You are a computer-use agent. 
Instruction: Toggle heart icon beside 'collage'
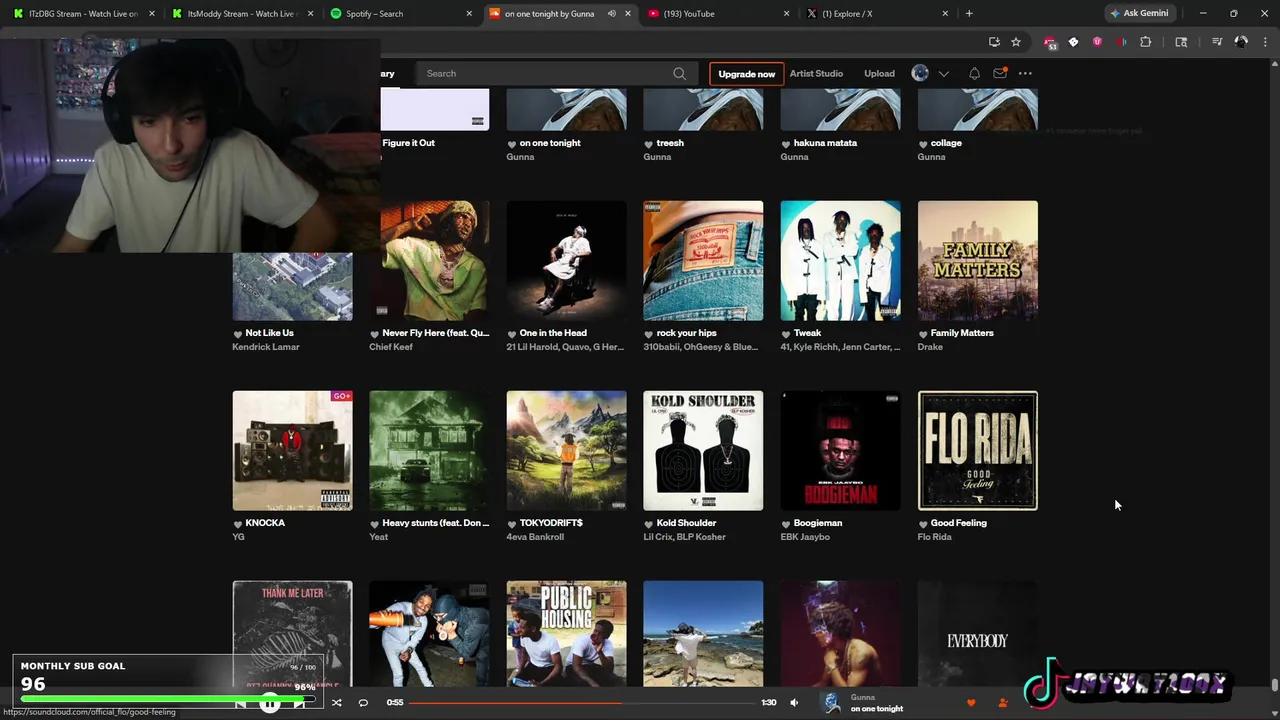coord(923,144)
